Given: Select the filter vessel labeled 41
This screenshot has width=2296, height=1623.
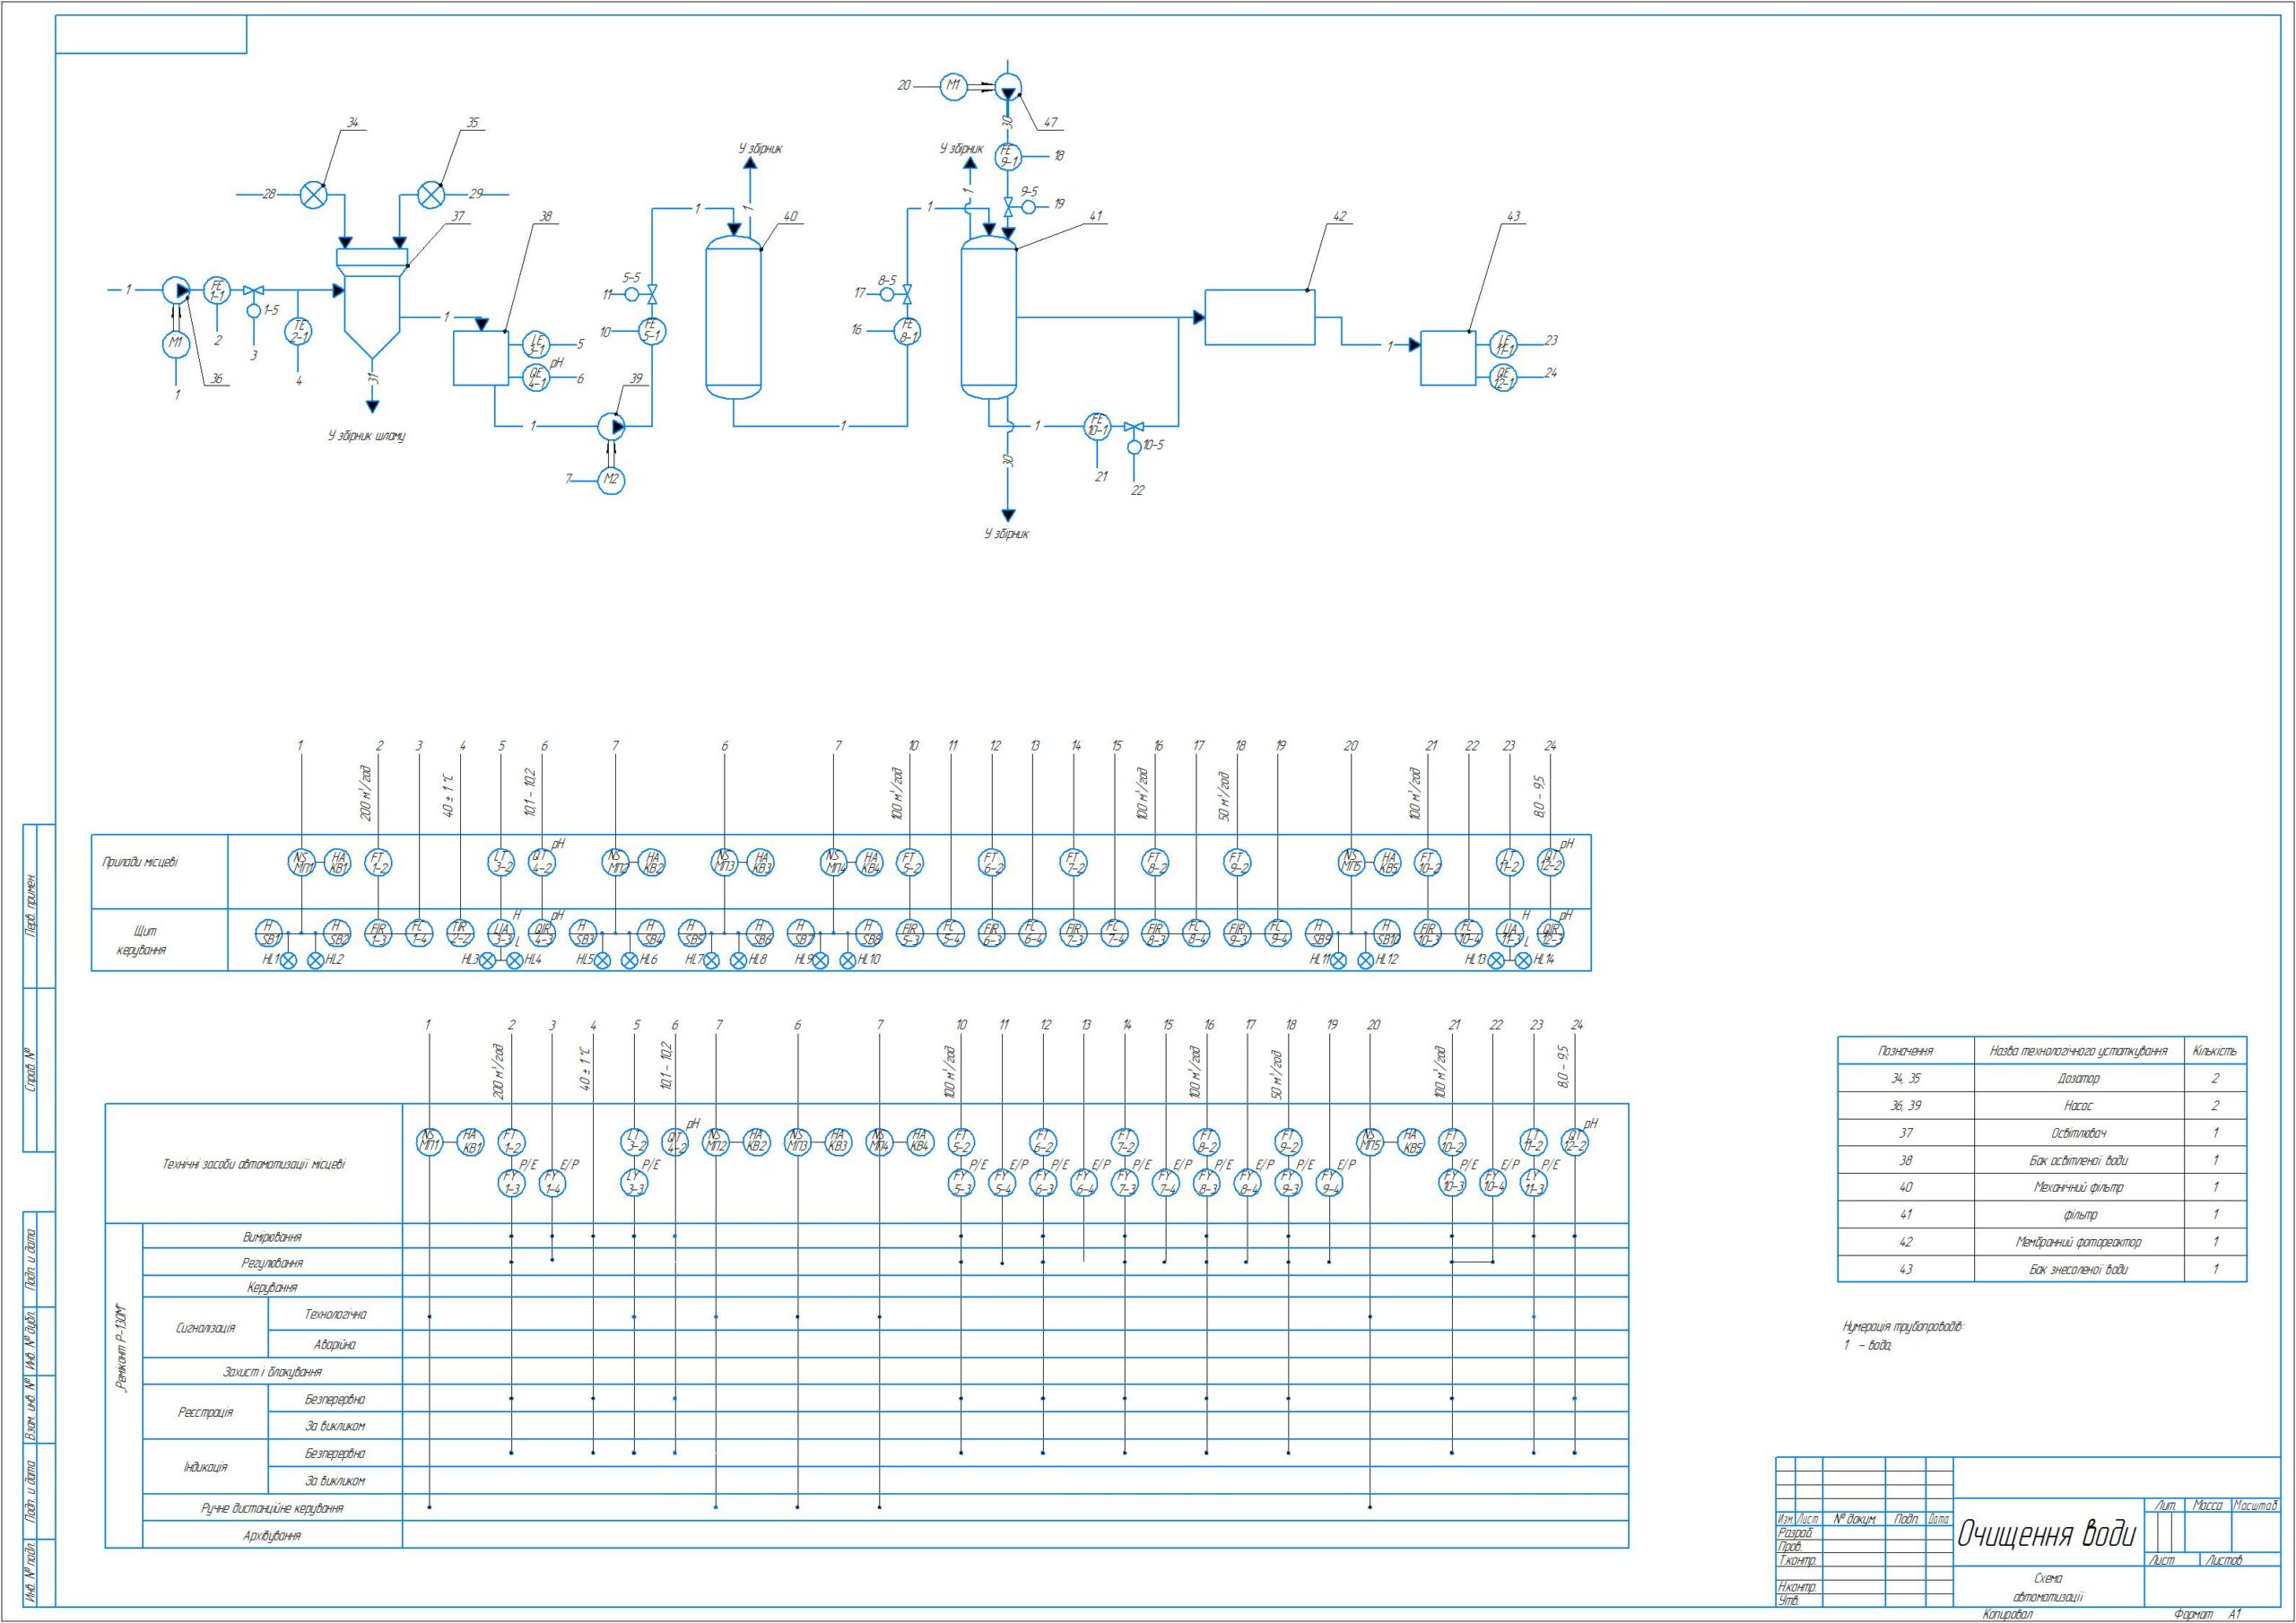Looking at the screenshot, I should [x=989, y=317].
